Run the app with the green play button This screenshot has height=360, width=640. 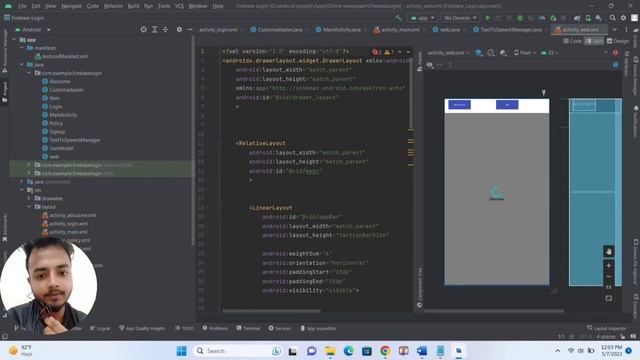488,18
